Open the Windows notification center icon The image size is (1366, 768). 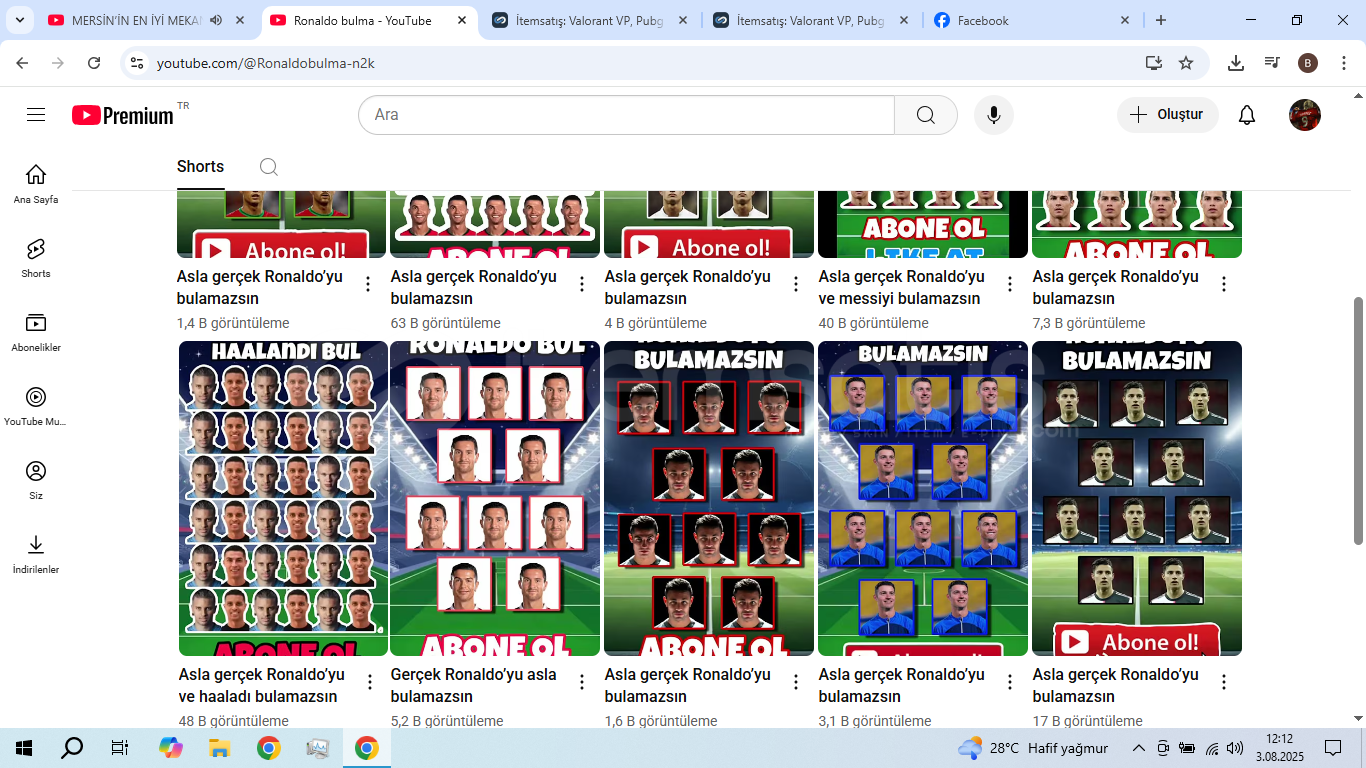(x=1333, y=748)
